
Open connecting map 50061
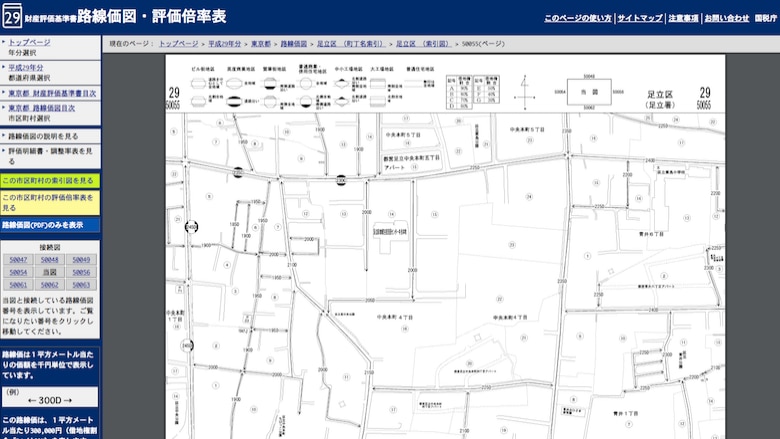[18, 285]
